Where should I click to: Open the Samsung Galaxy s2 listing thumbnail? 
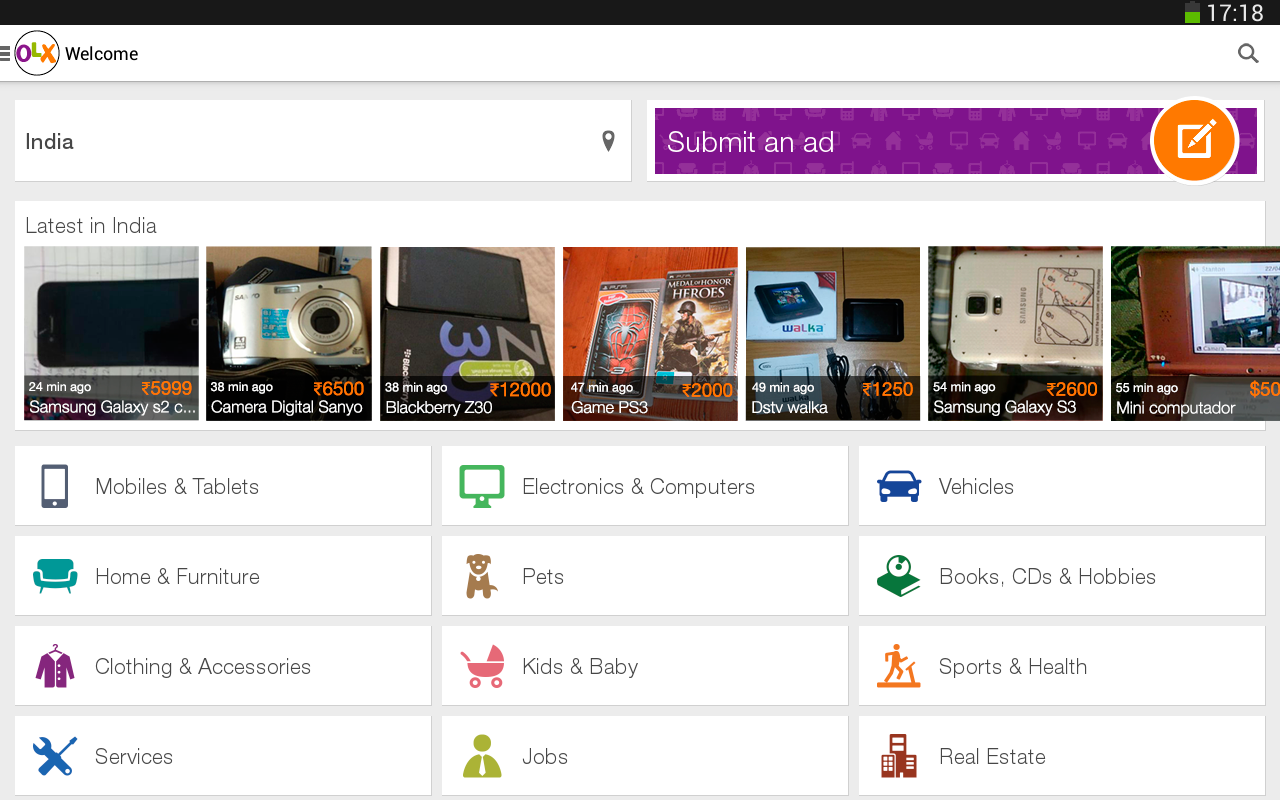[111, 334]
